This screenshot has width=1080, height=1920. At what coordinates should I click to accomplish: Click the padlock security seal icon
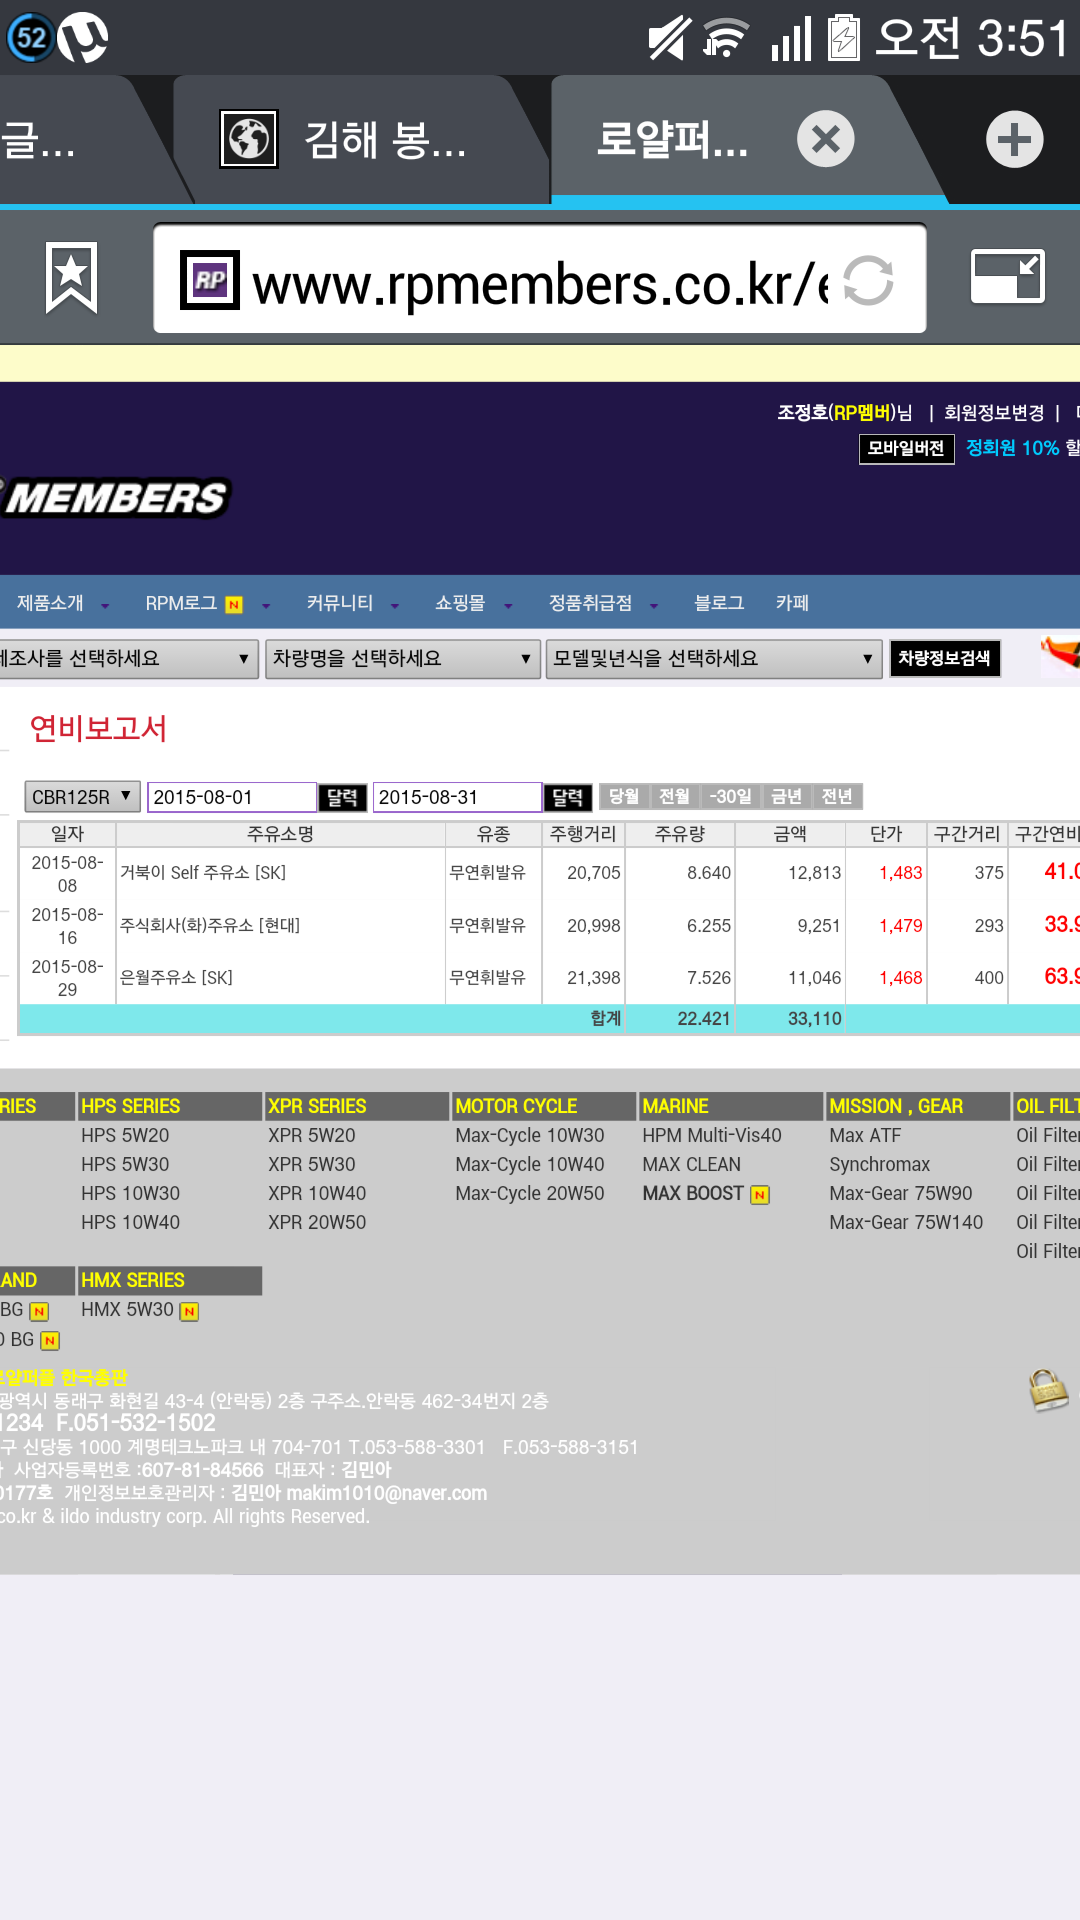click(x=1048, y=1390)
